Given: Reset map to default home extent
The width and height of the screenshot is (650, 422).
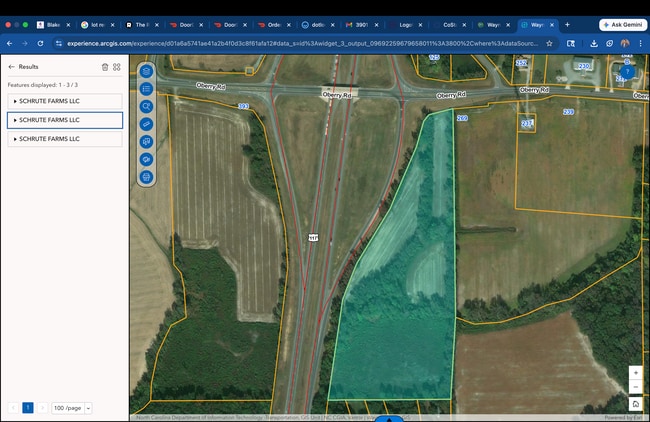Looking at the screenshot, I should (635, 404).
